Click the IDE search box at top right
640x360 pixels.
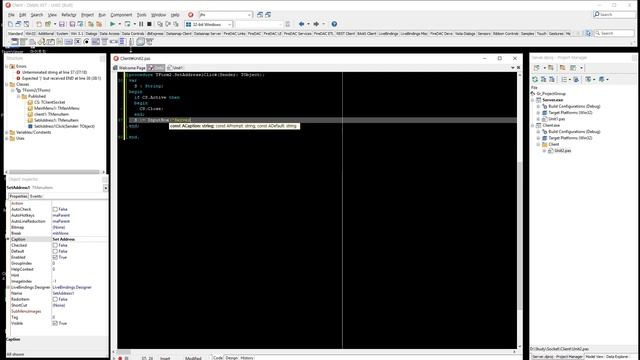[614, 14]
